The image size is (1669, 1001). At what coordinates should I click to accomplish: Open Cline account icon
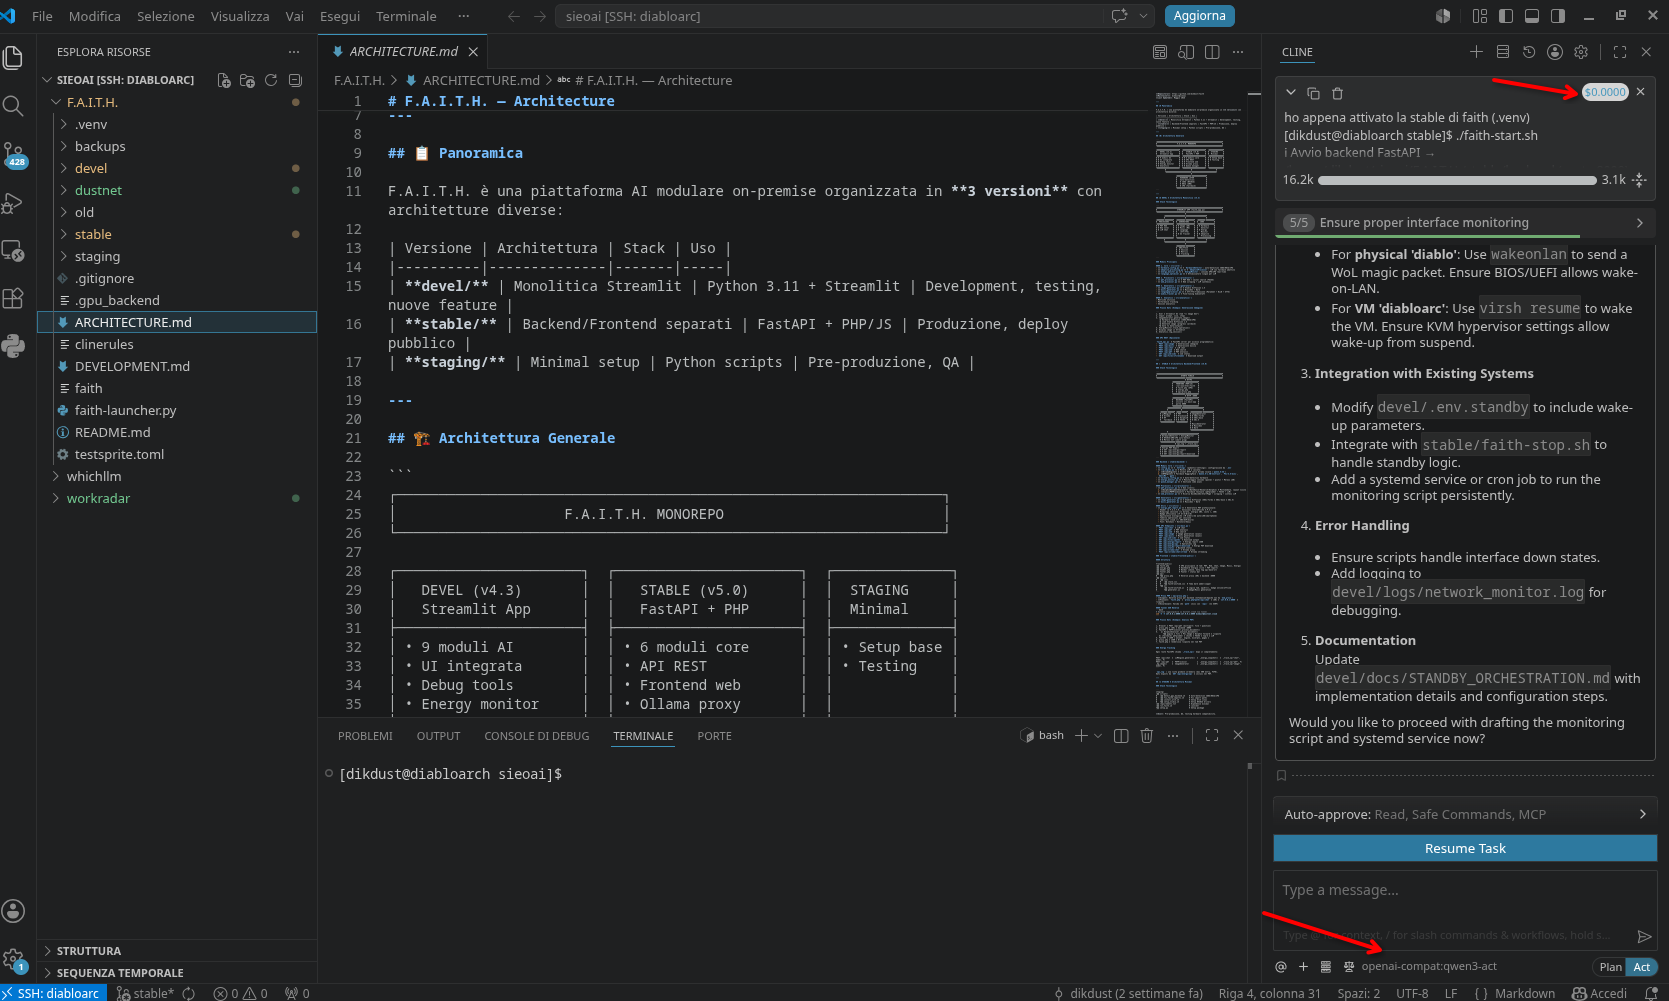[1554, 52]
